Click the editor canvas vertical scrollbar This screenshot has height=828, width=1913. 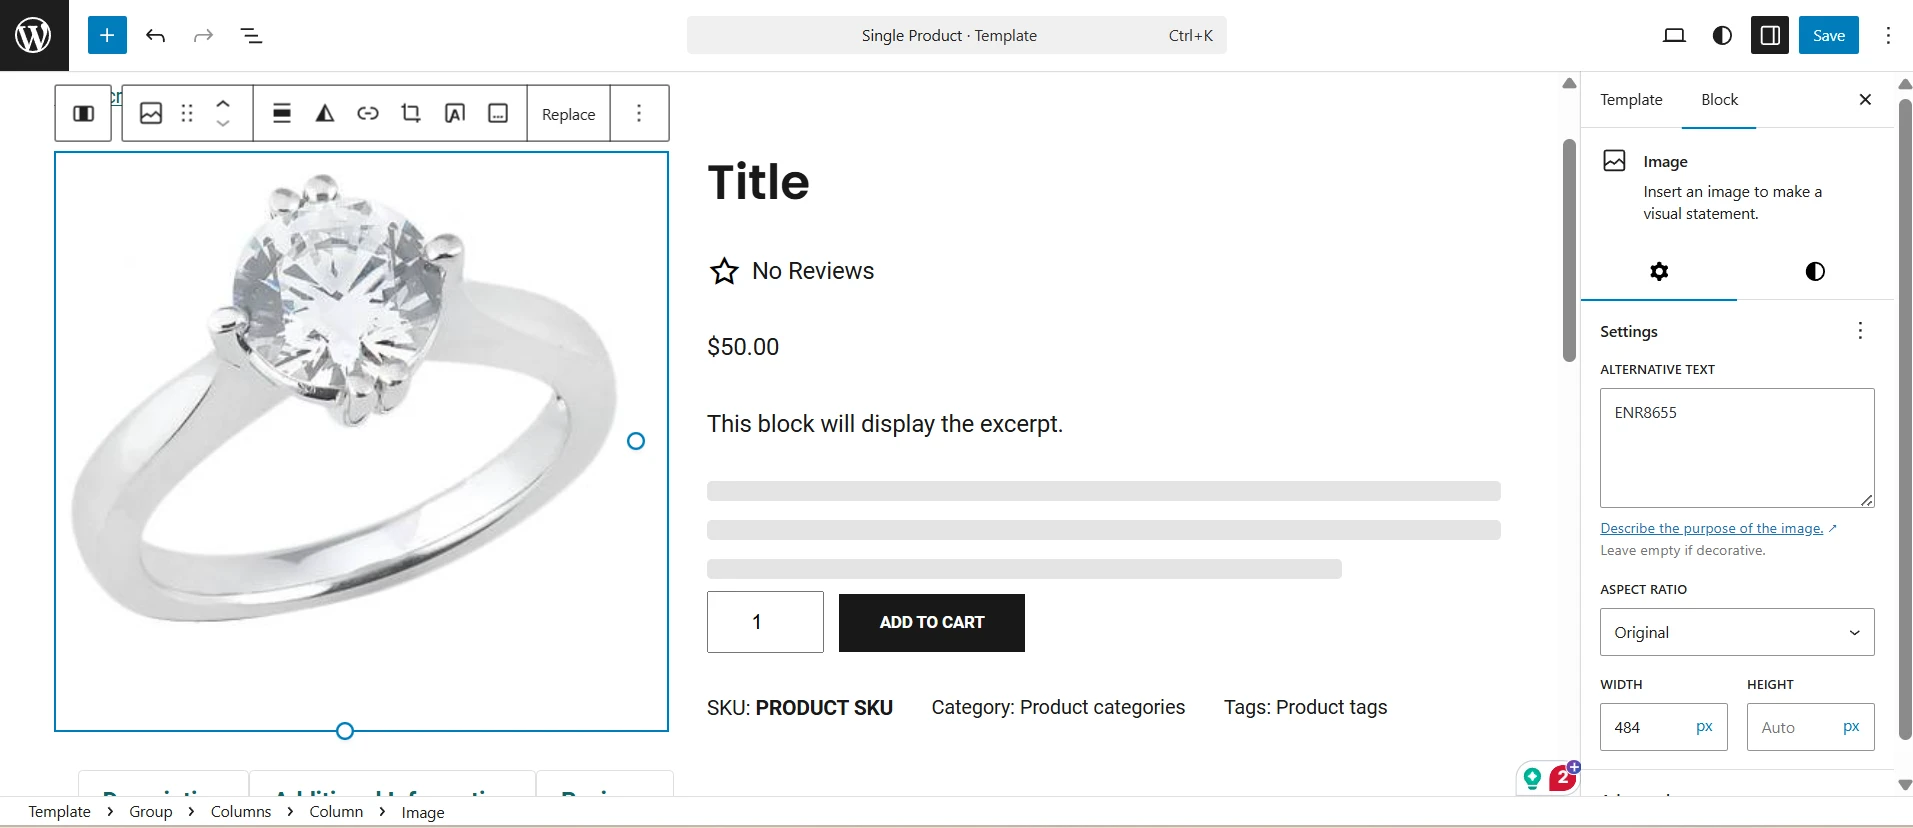point(1569,250)
